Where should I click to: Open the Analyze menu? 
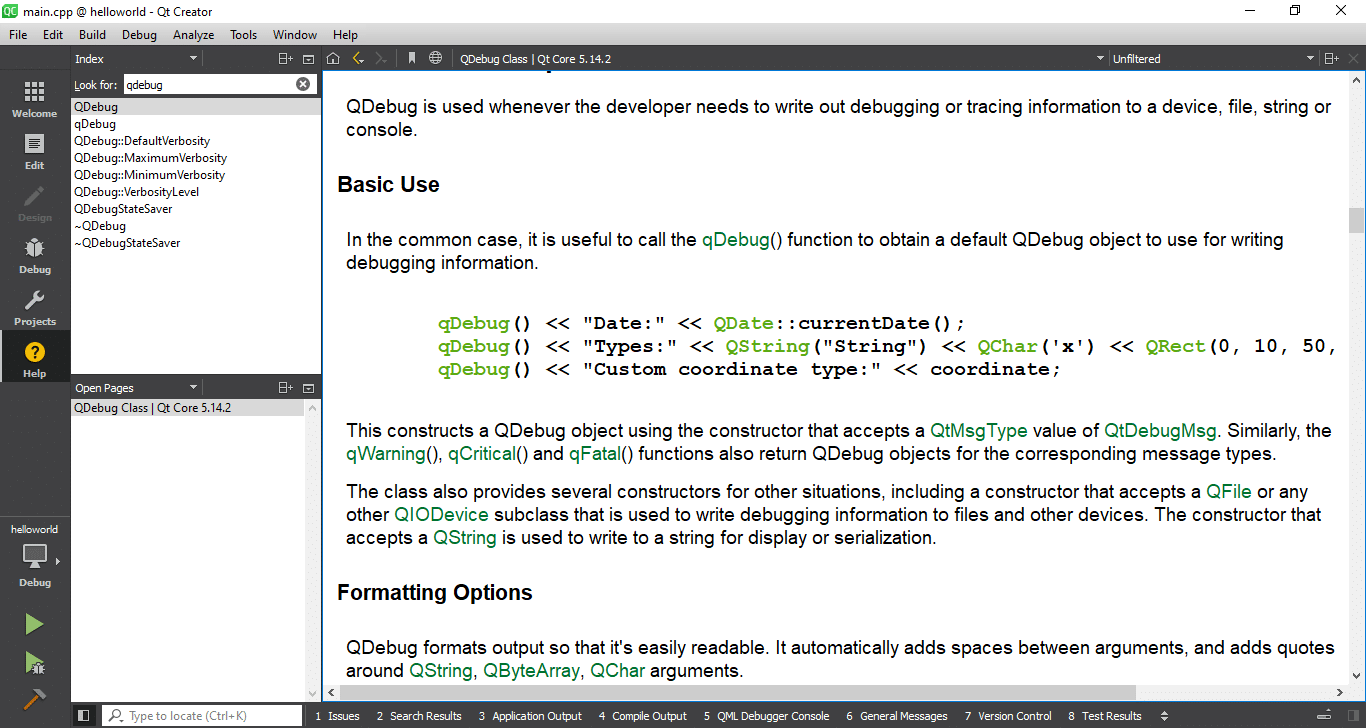click(x=193, y=35)
